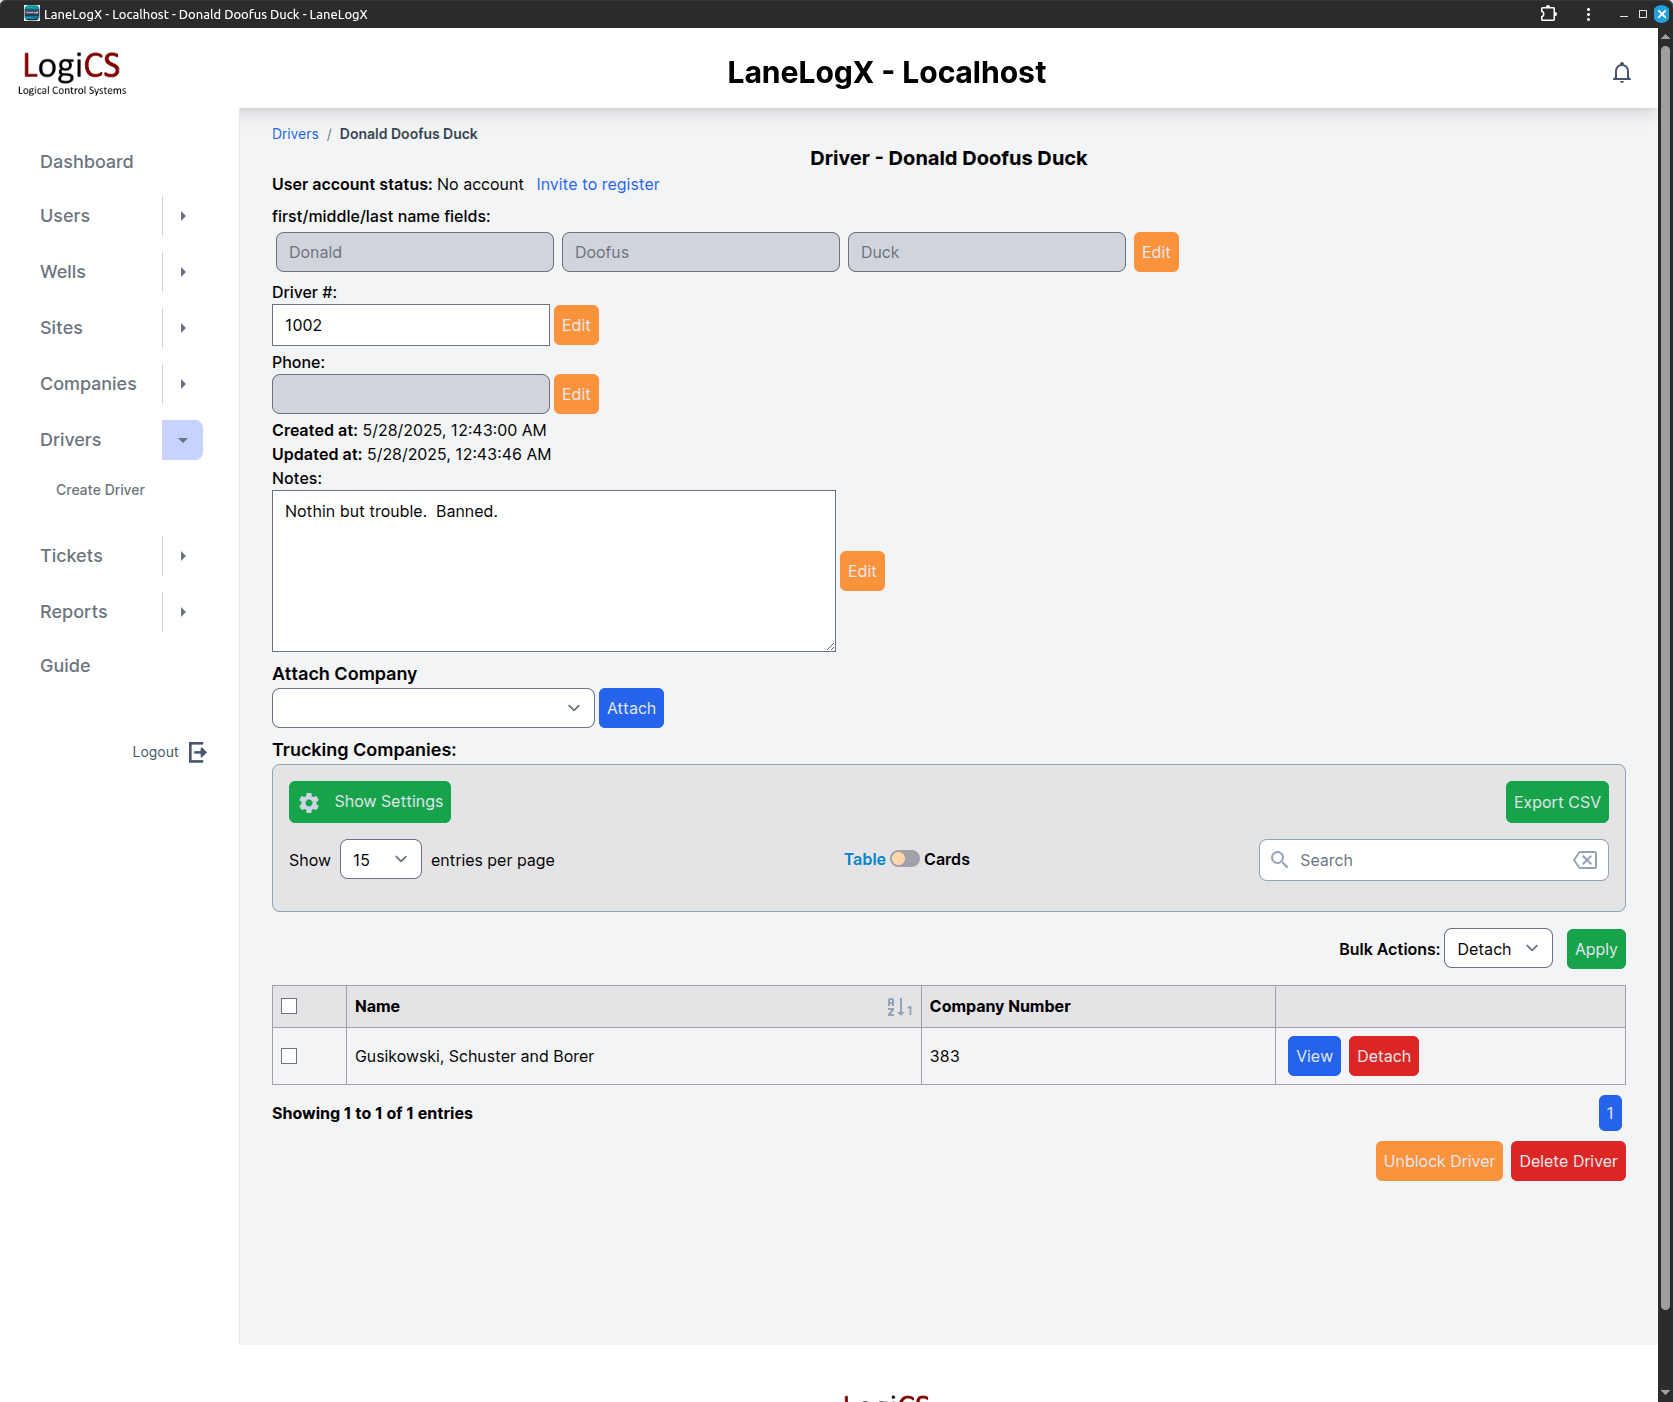Screen dimensions: 1673x1402
Task: Click the Logout exit icon
Action: pyautogui.click(x=198, y=752)
